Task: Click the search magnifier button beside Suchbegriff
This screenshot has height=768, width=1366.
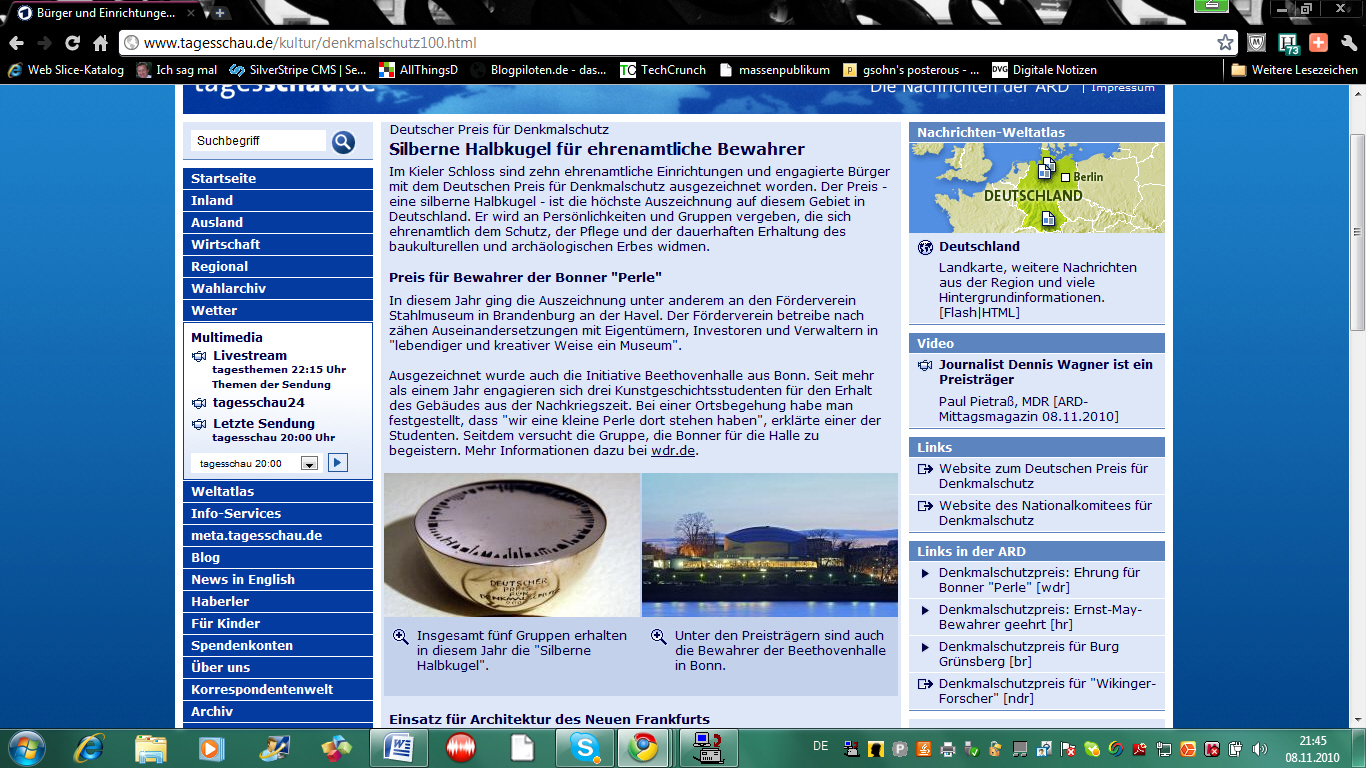Action: point(343,142)
